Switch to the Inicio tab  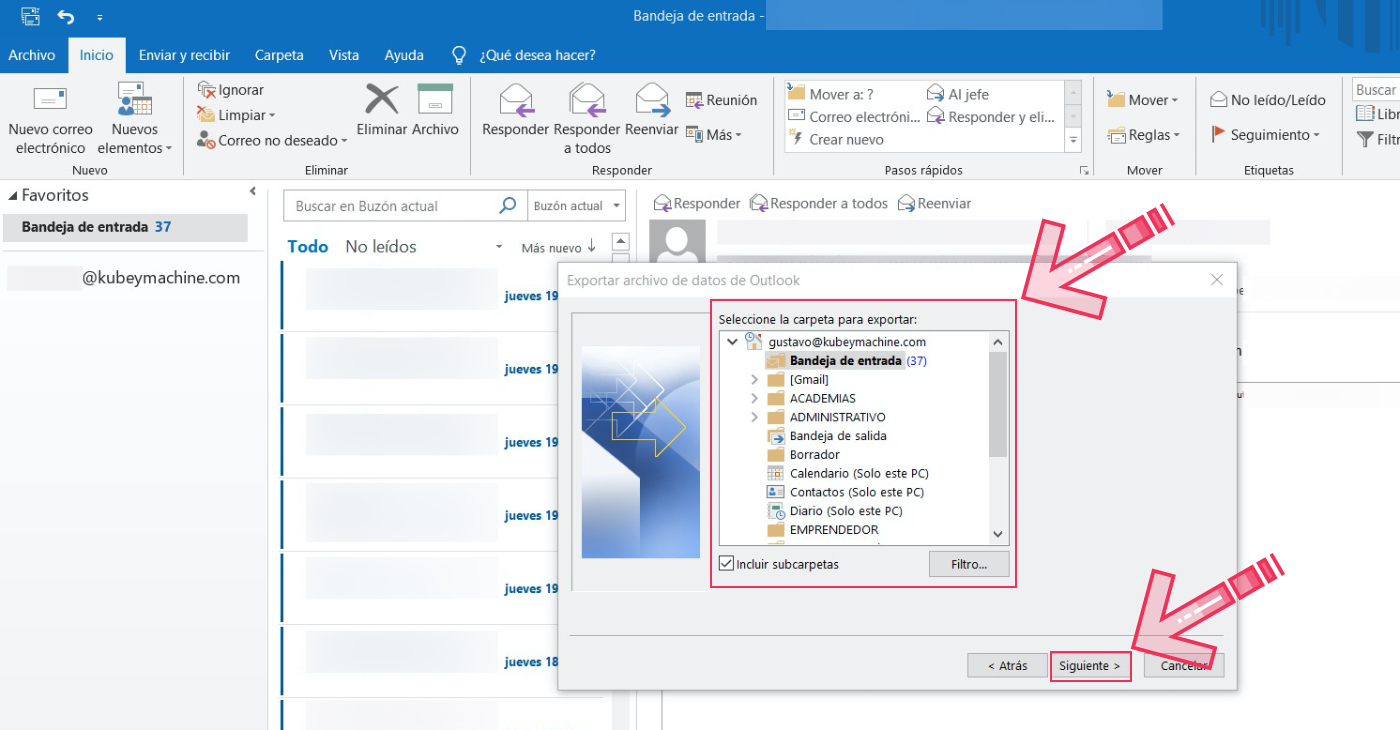click(97, 55)
